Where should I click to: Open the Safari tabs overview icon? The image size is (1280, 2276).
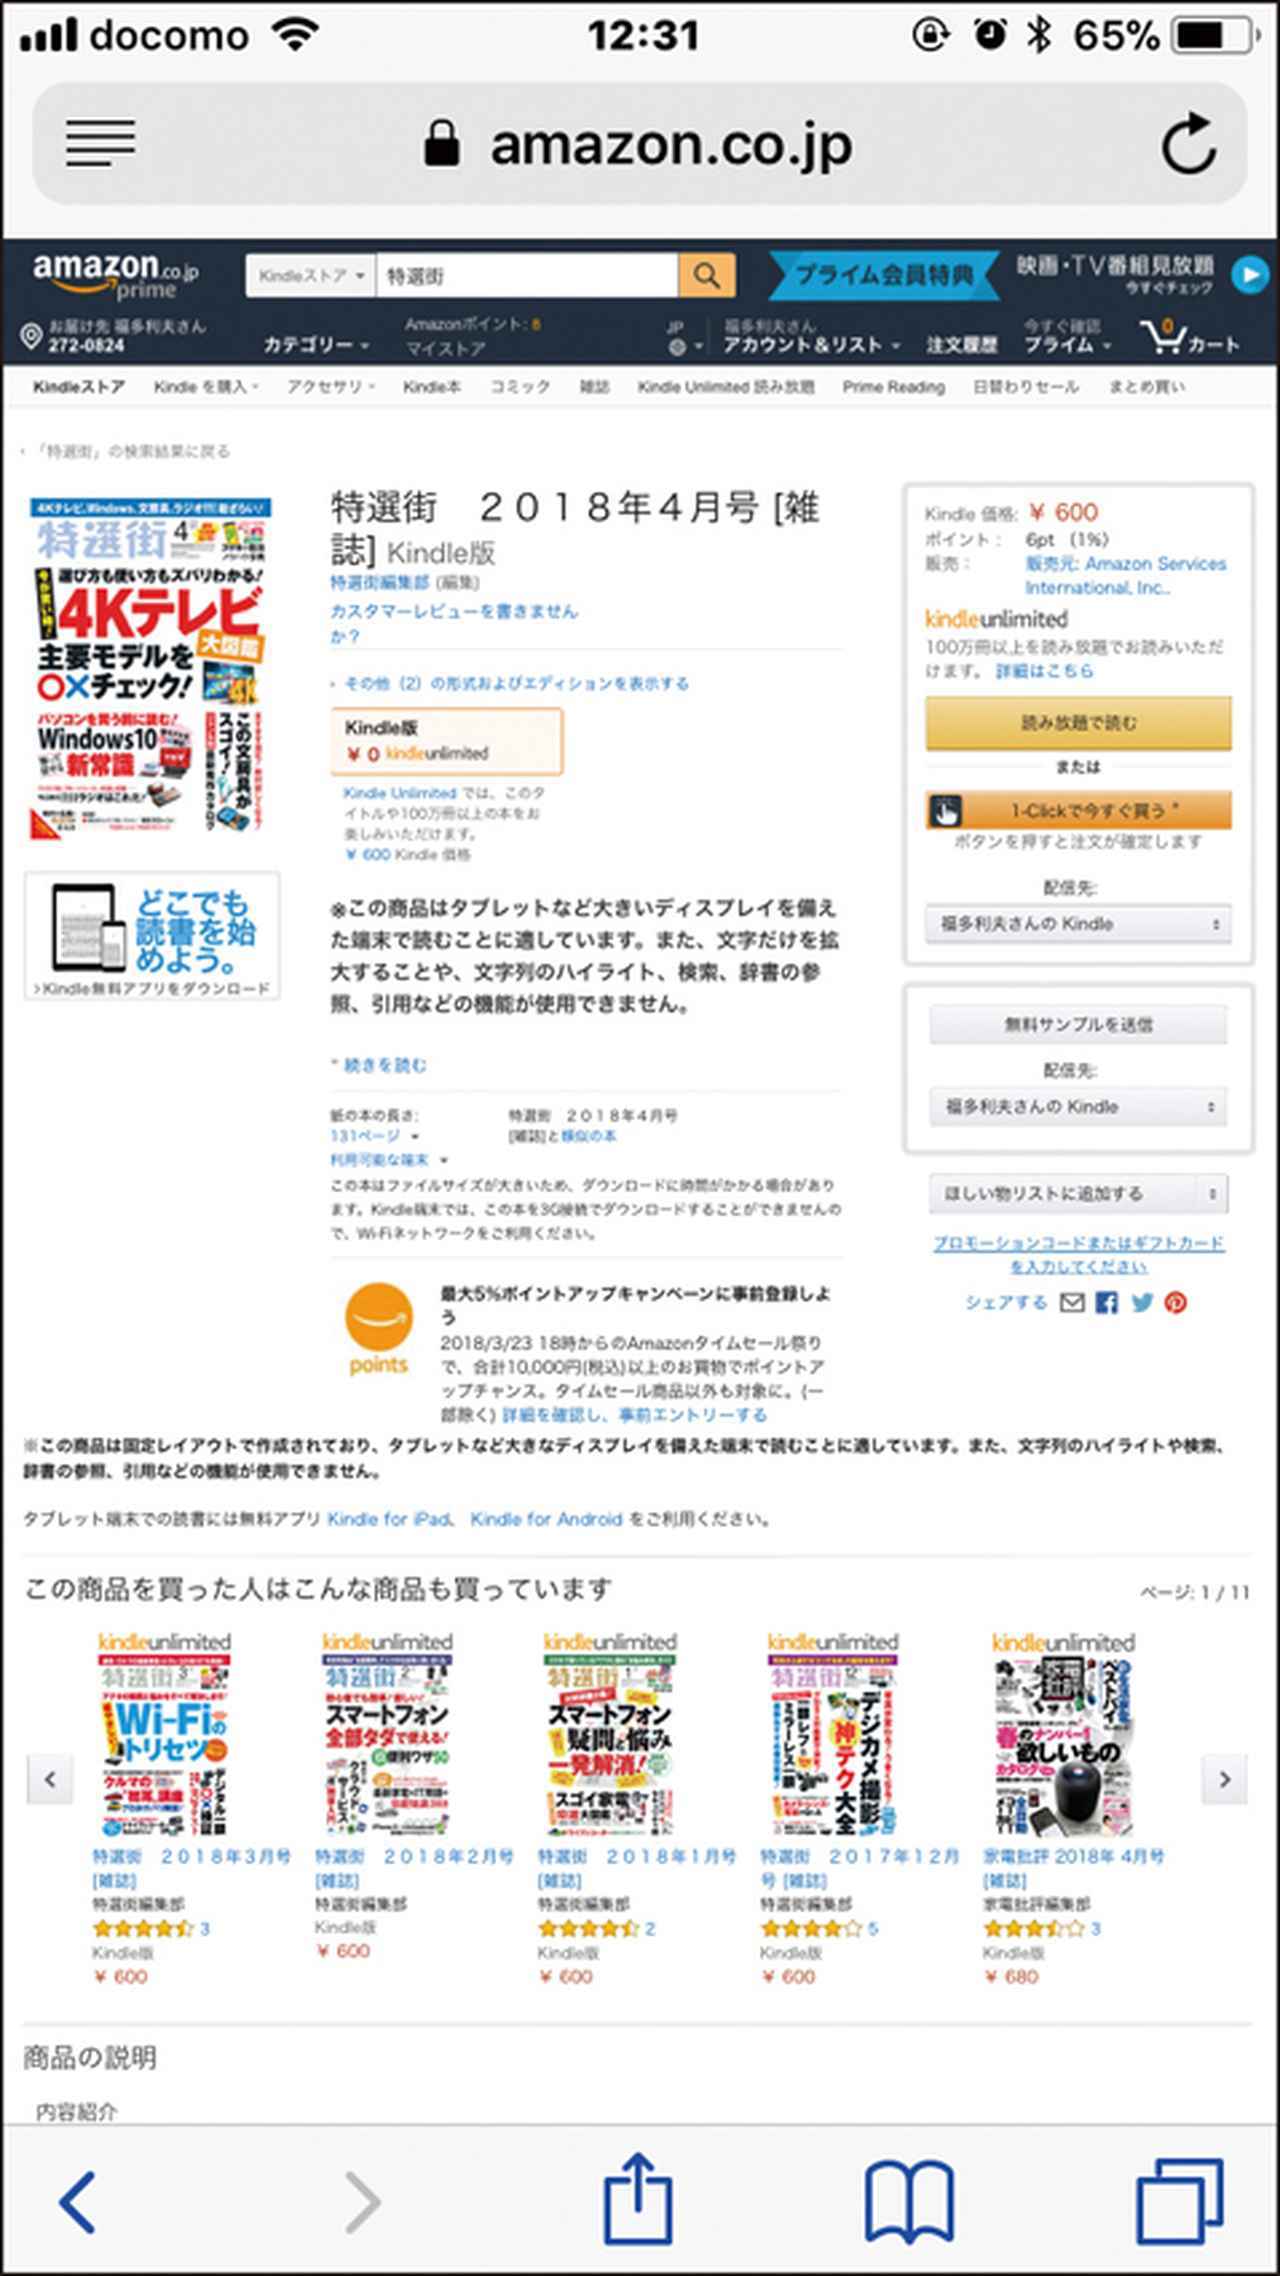1180,2203
